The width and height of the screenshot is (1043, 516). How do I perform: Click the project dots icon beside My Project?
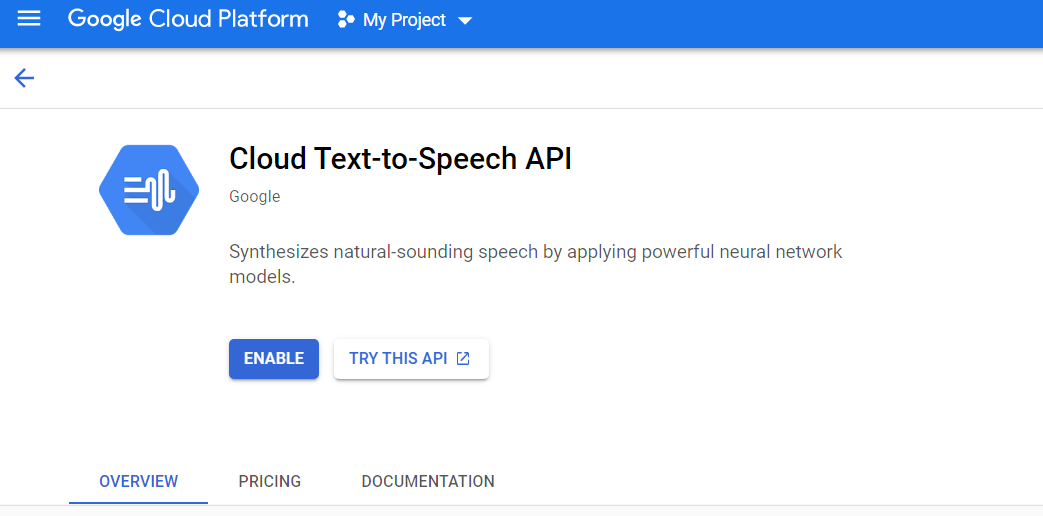(346, 20)
